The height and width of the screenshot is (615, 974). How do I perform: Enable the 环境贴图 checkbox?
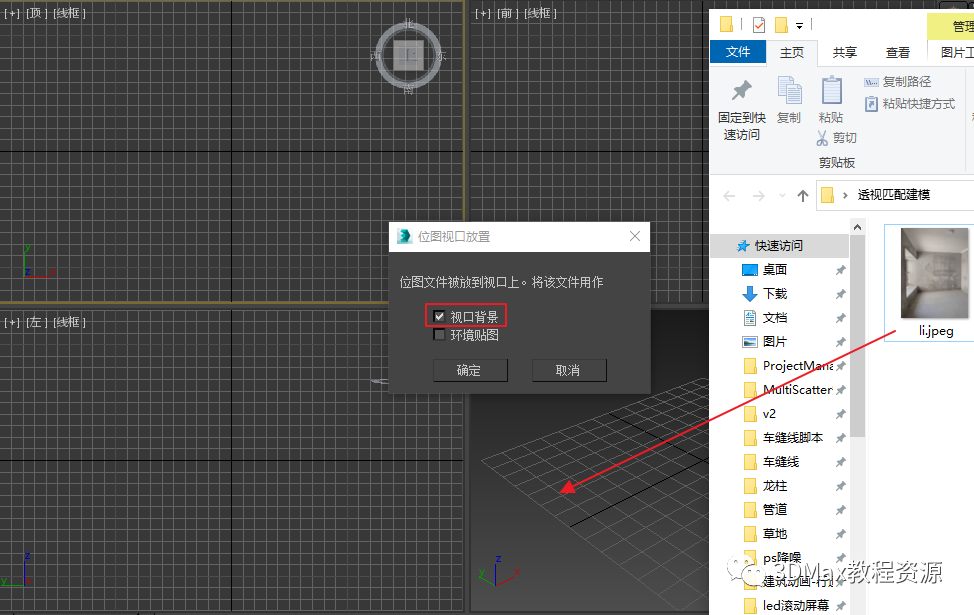click(x=439, y=335)
